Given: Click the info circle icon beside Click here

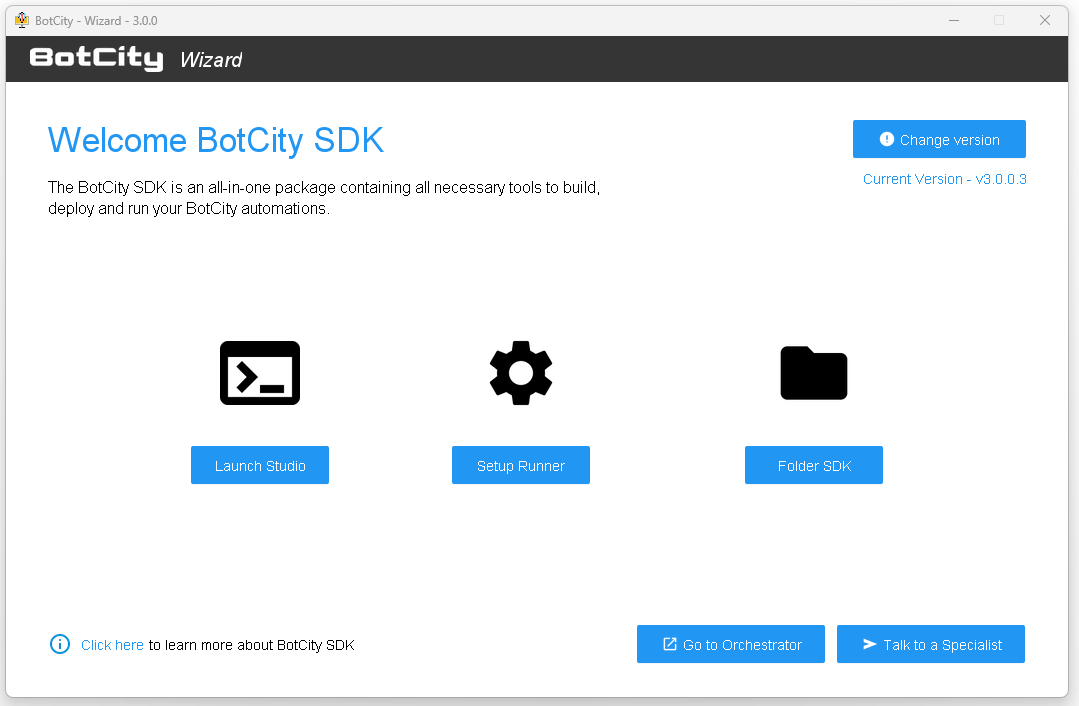Looking at the screenshot, I should point(60,644).
